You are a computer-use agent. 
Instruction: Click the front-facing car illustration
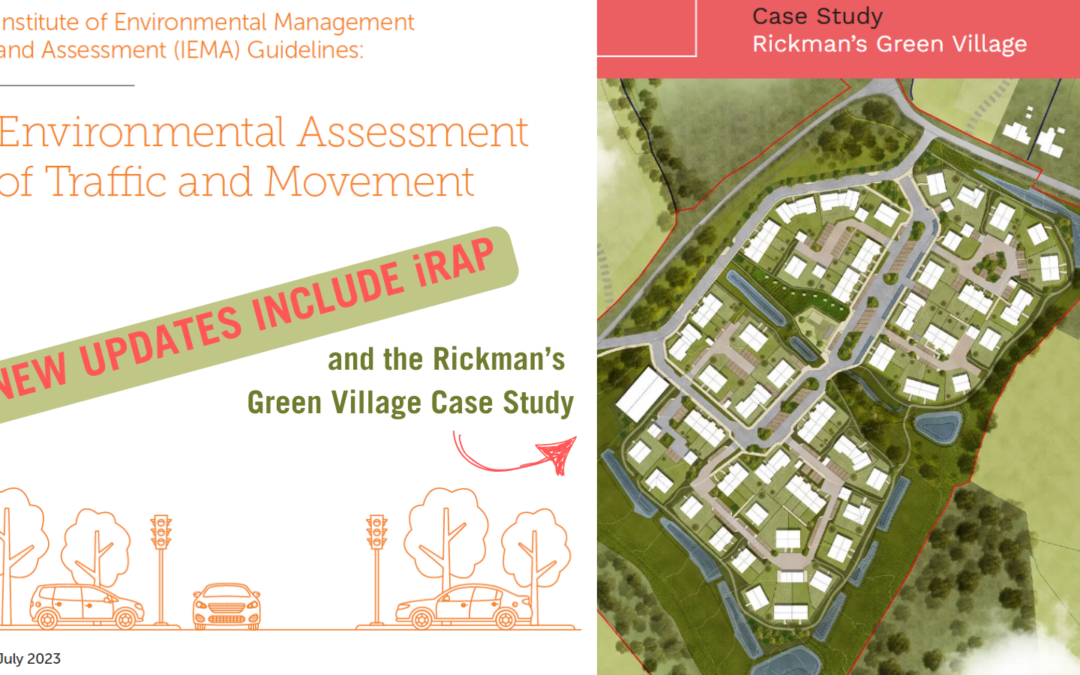click(227, 606)
